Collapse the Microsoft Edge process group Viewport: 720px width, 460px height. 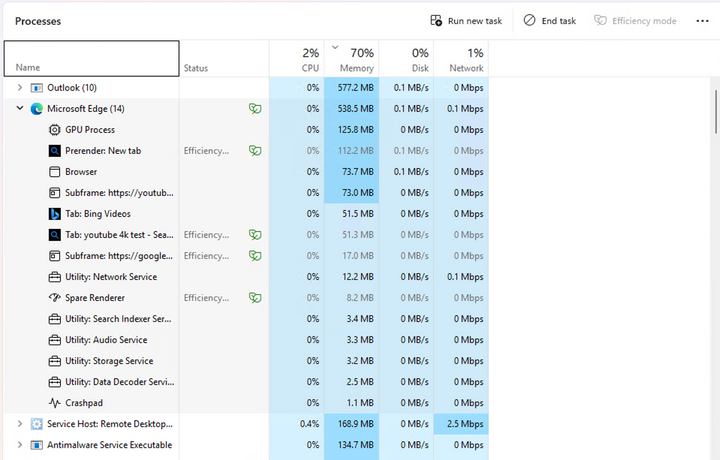tap(19, 109)
